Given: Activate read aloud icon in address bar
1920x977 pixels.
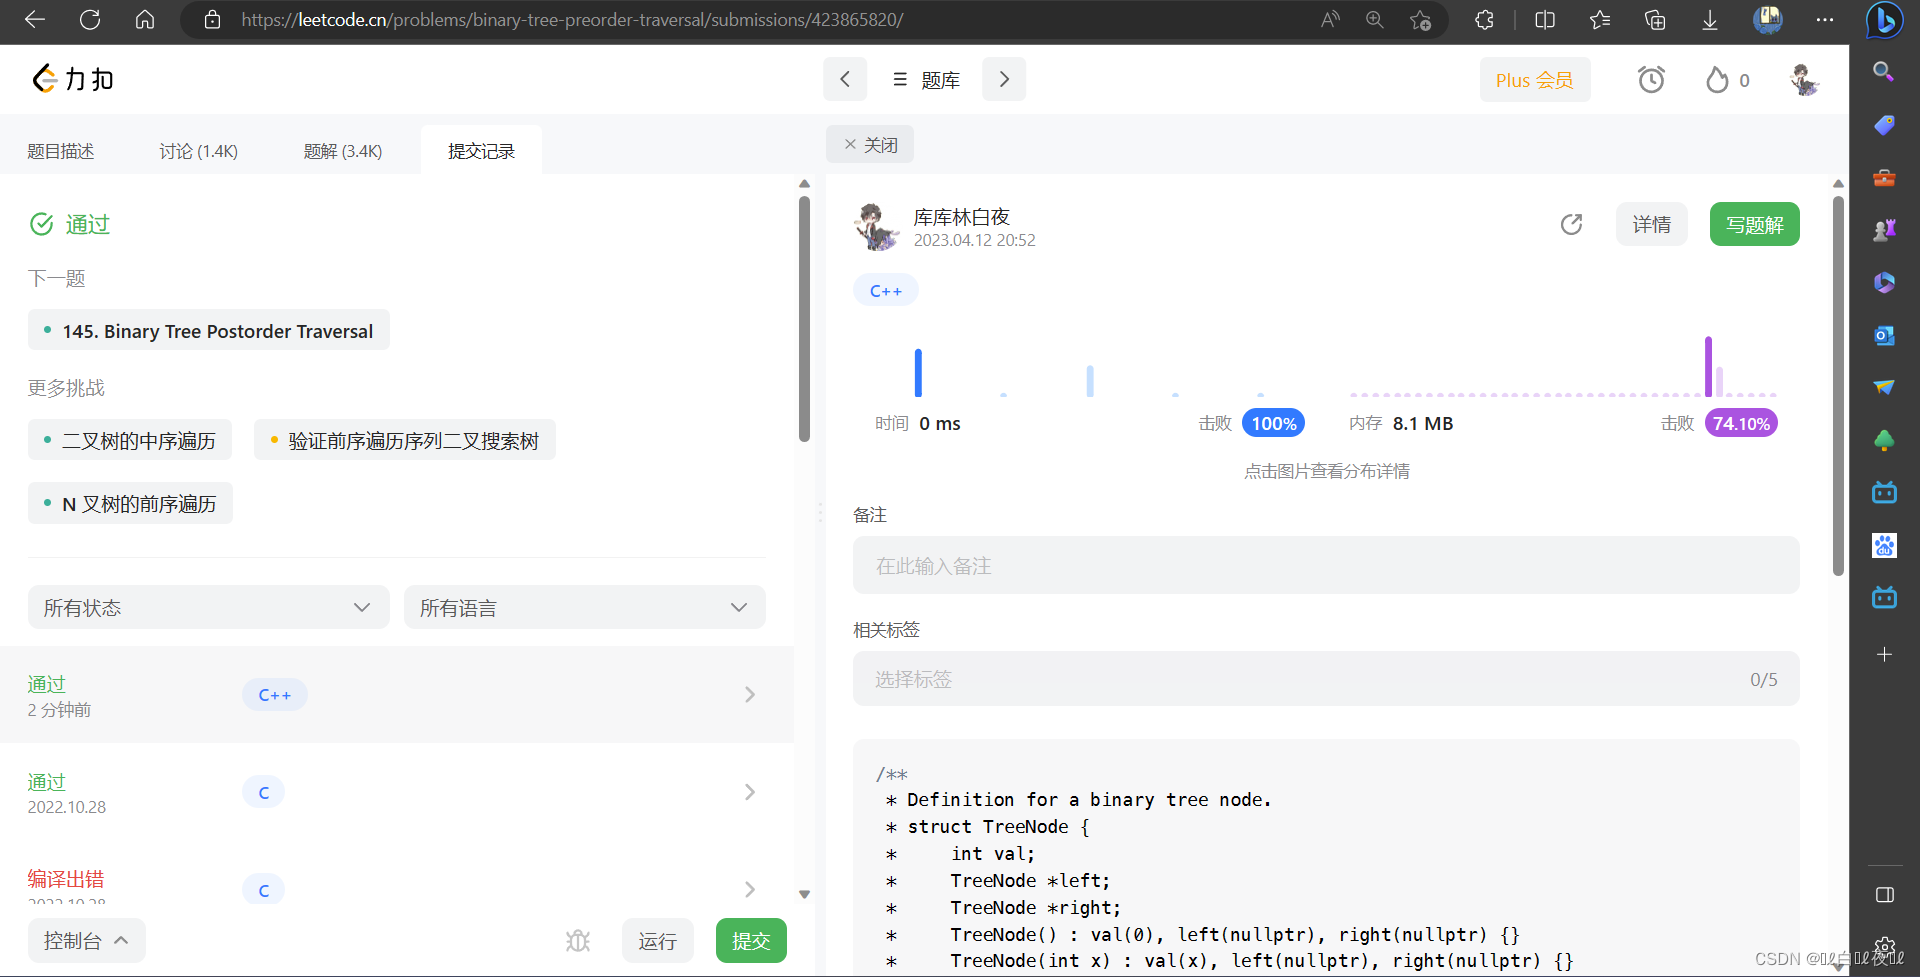Looking at the screenshot, I should click(1330, 20).
